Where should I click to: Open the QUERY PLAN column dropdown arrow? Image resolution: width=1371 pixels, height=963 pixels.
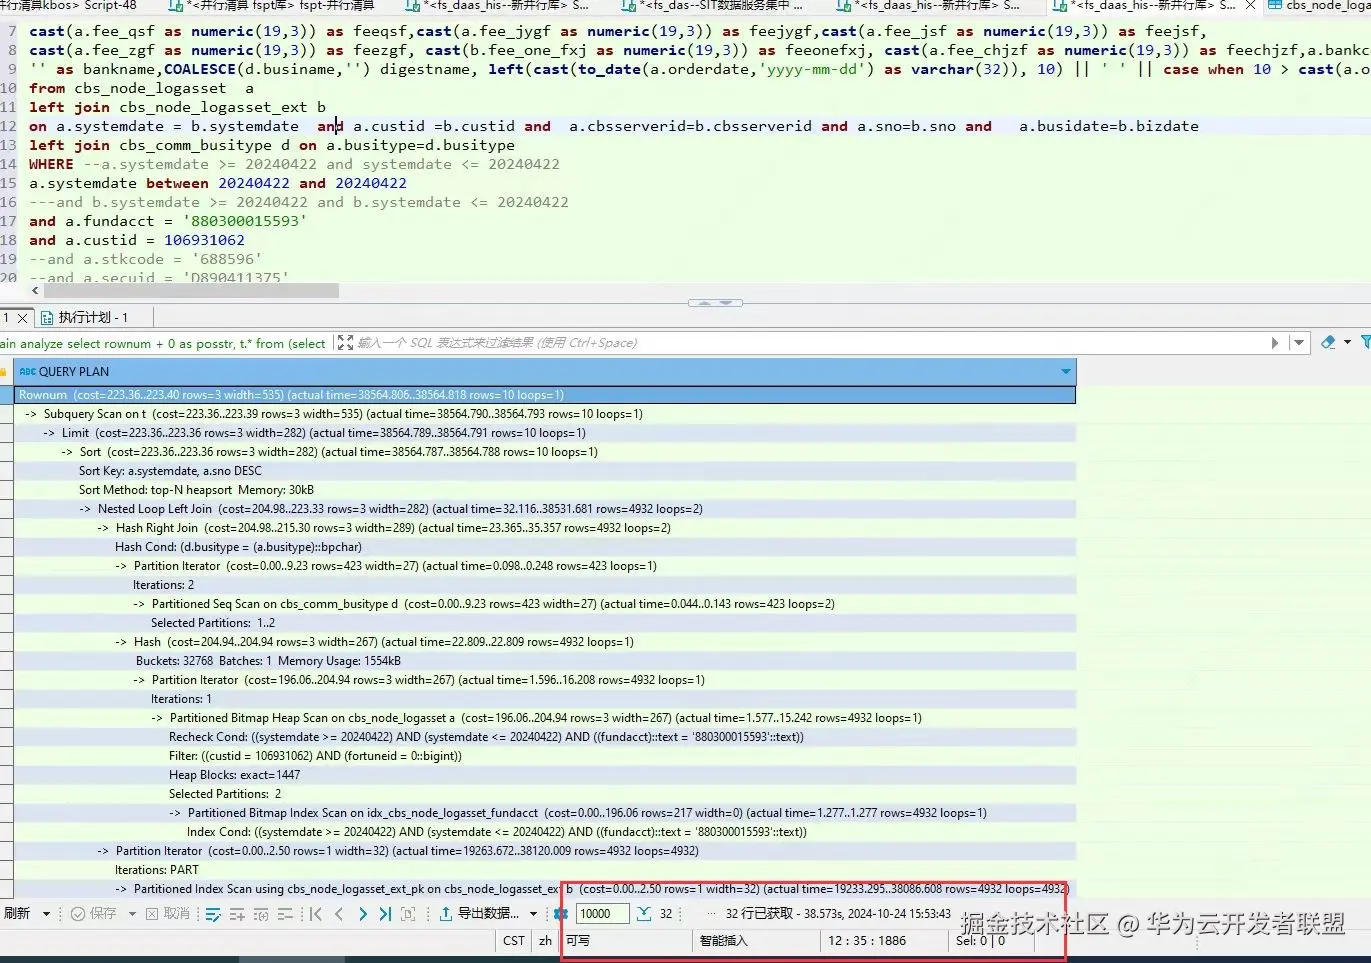[x=1066, y=372]
